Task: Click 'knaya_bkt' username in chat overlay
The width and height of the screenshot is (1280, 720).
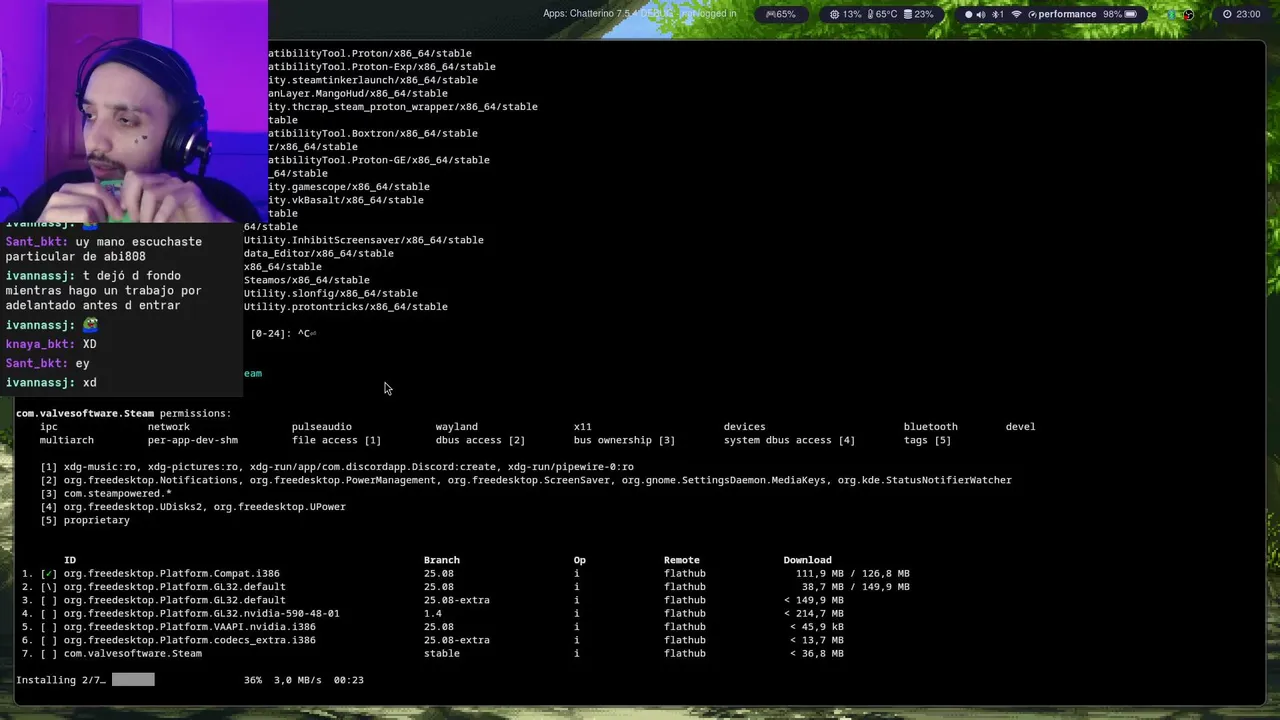Action: click(x=37, y=344)
